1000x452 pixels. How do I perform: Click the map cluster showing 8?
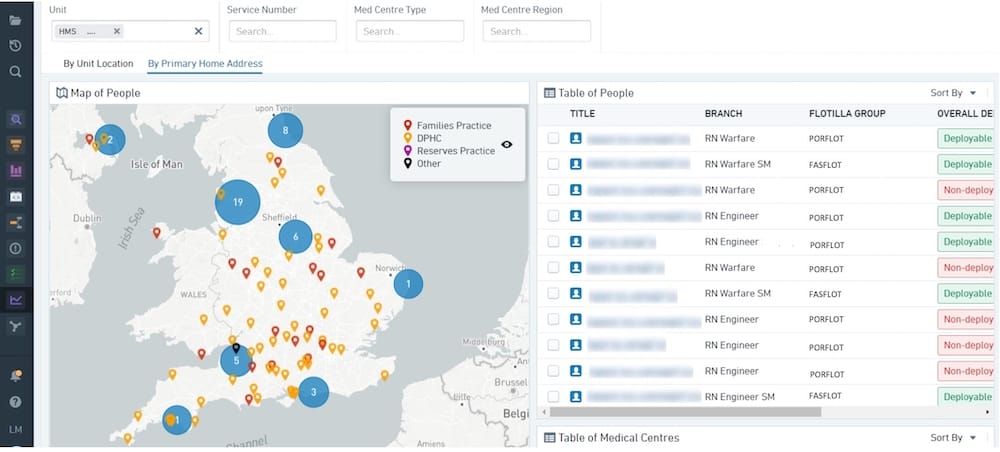tap(285, 130)
